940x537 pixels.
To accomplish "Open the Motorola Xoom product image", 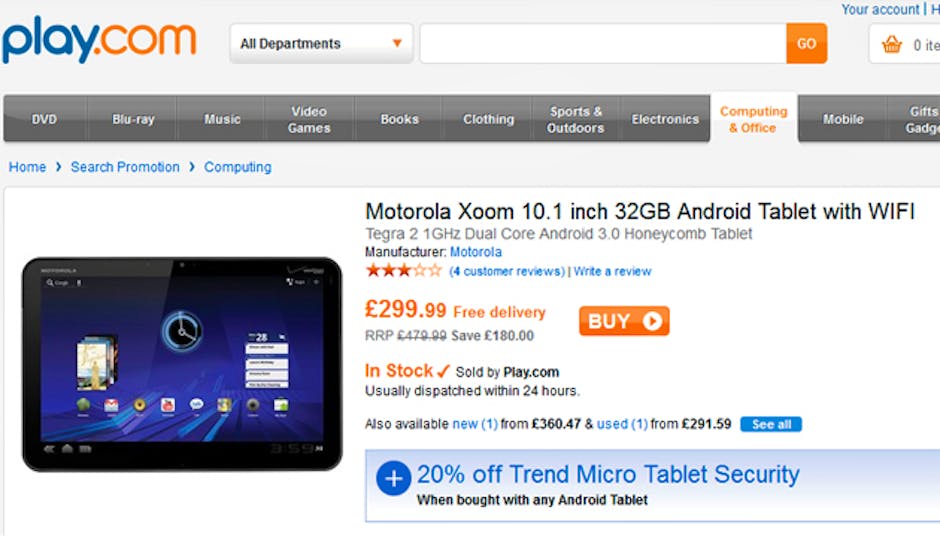I will 182,364.
